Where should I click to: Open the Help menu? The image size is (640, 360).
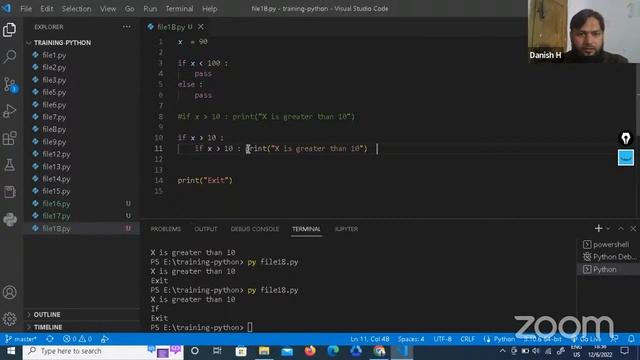click(209, 9)
